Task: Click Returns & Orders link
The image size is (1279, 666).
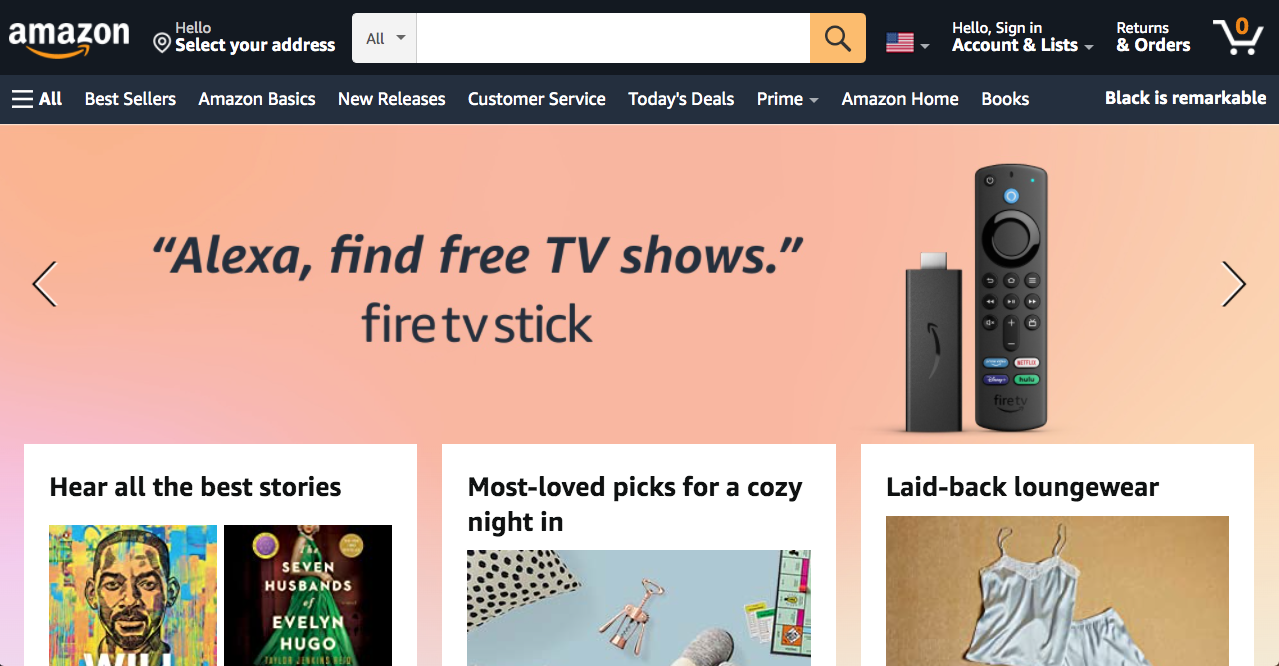Action: pyautogui.click(x=1153, y=37)
